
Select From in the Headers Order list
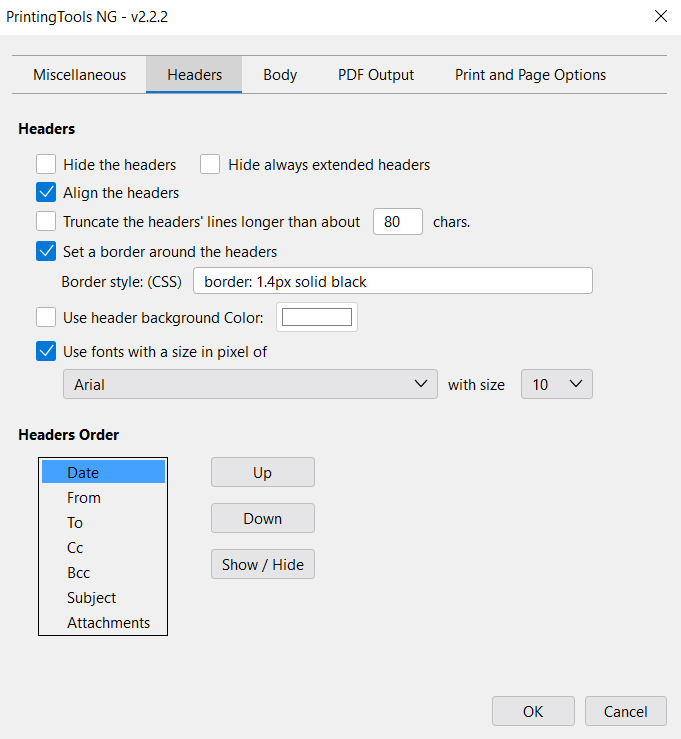pyautogui.click(x=103, y=498)
